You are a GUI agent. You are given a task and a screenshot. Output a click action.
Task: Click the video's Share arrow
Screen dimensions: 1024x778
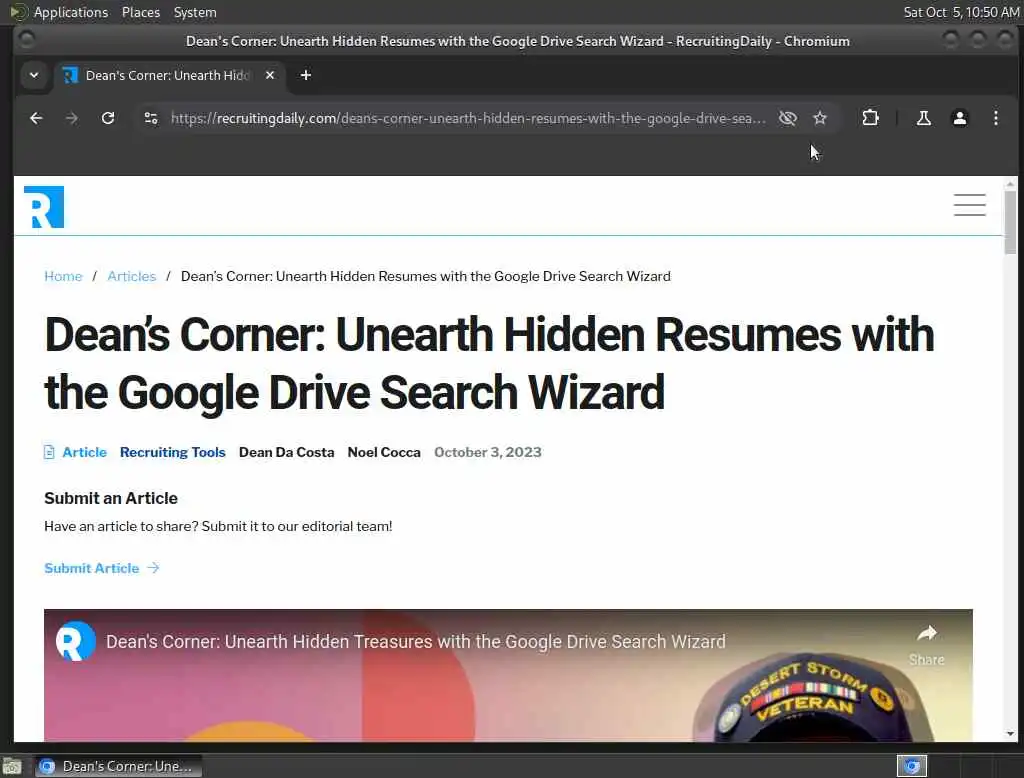point(927,645)
